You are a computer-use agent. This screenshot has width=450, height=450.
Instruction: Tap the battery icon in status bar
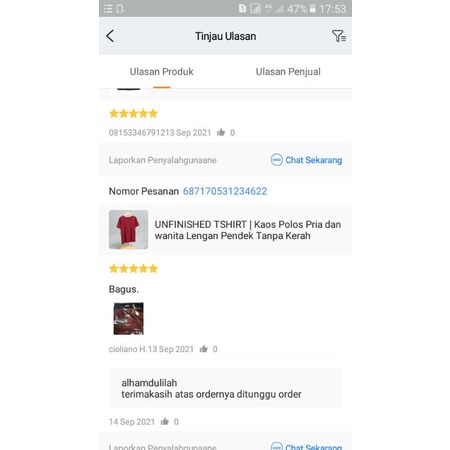click(x=312, y=9)
